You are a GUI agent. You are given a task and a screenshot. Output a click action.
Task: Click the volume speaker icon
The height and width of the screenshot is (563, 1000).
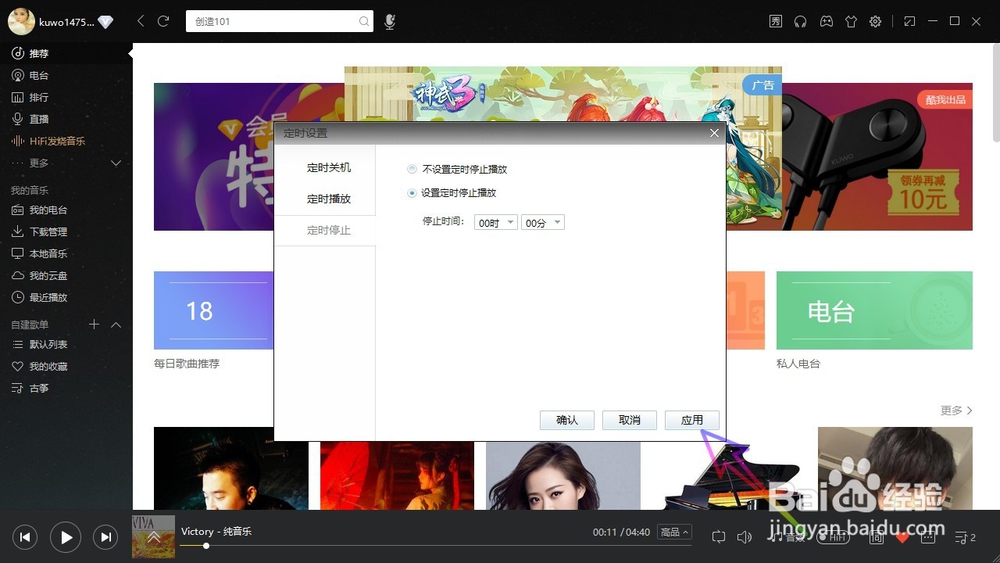[x=744, y=537]
